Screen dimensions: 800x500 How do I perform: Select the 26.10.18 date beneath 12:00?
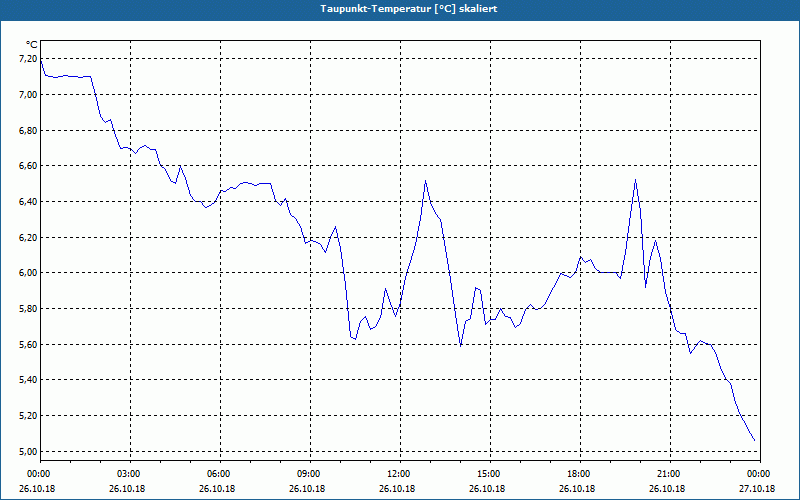397,489
